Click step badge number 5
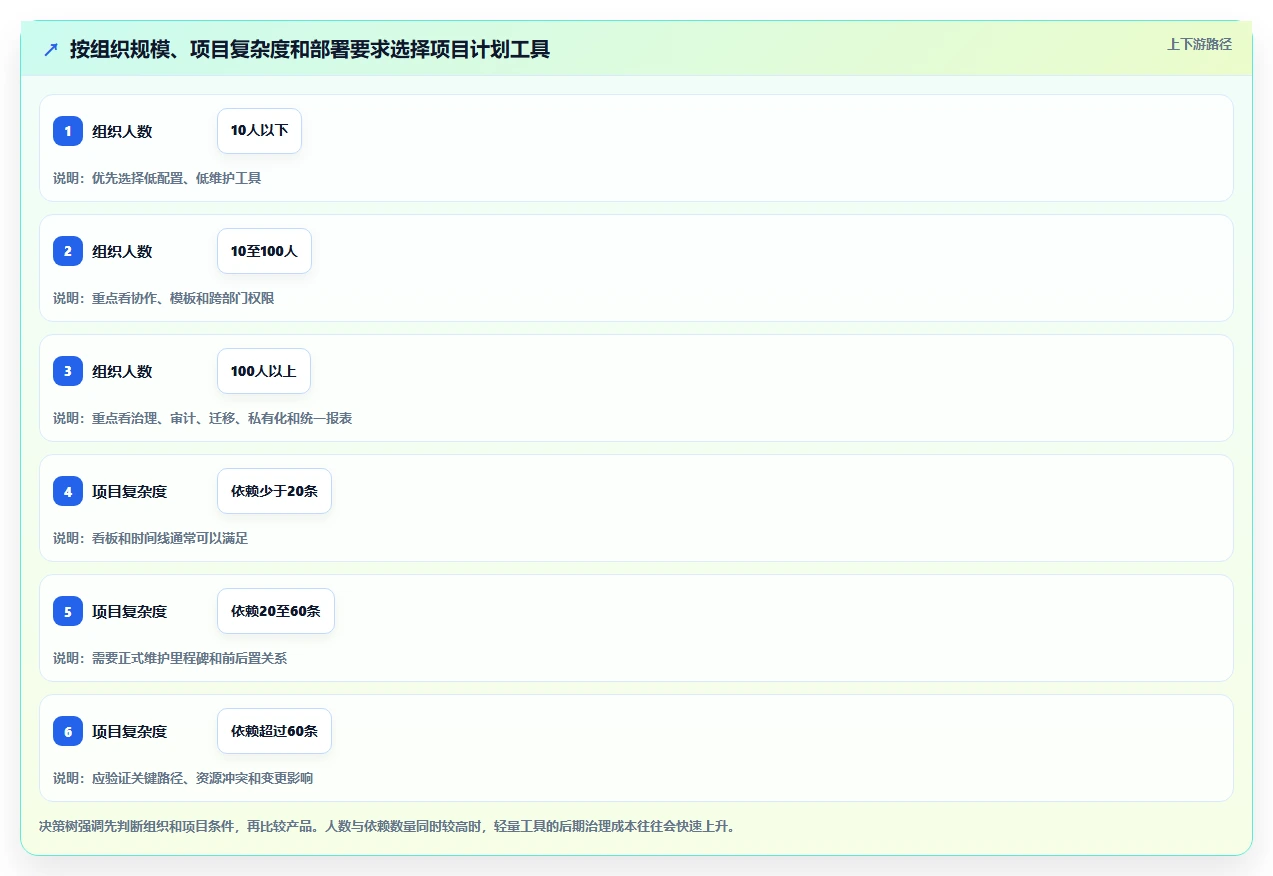Image resolution: width=1273 pixels, height=876 pixels. [x=68, y=611]
